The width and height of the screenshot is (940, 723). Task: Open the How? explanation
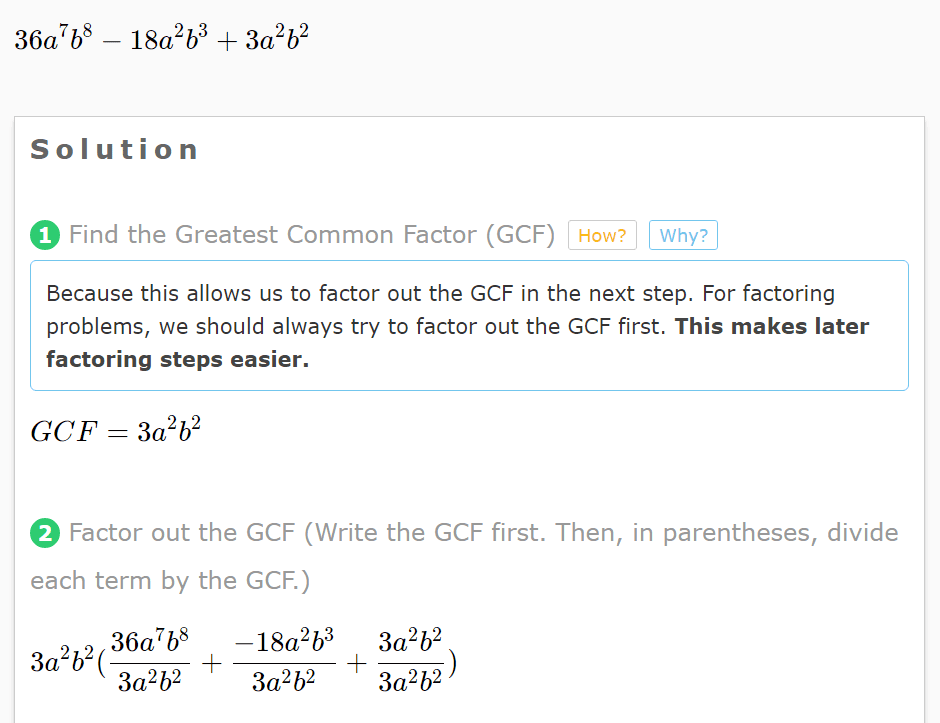[601, 235]
